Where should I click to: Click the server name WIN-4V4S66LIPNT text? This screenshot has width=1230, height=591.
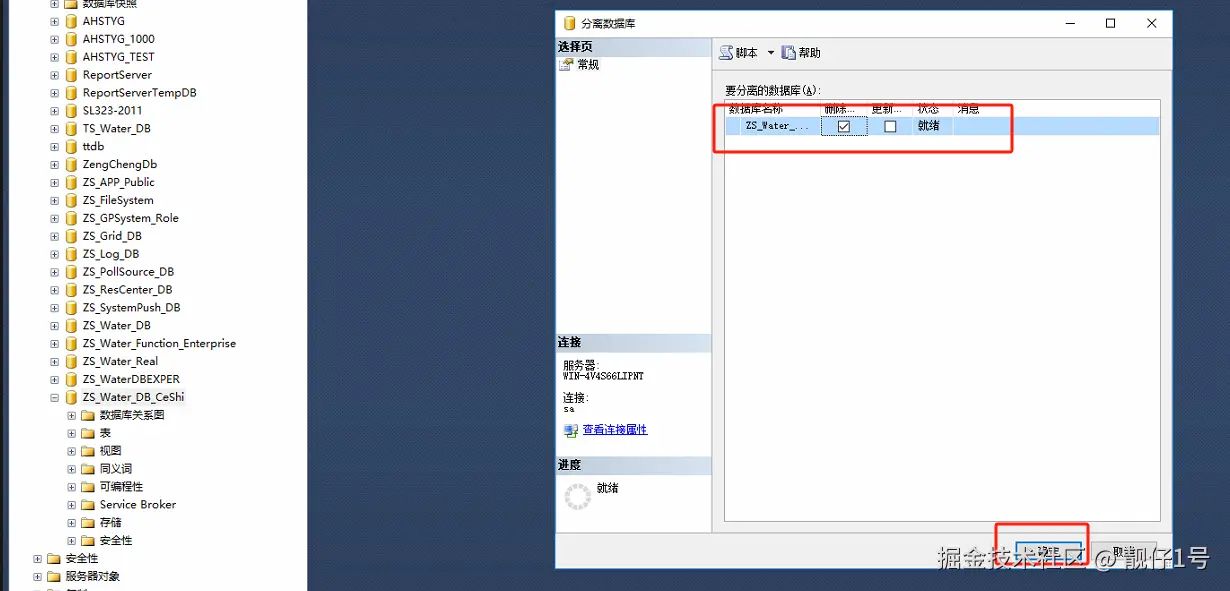[x=604, y=377]
